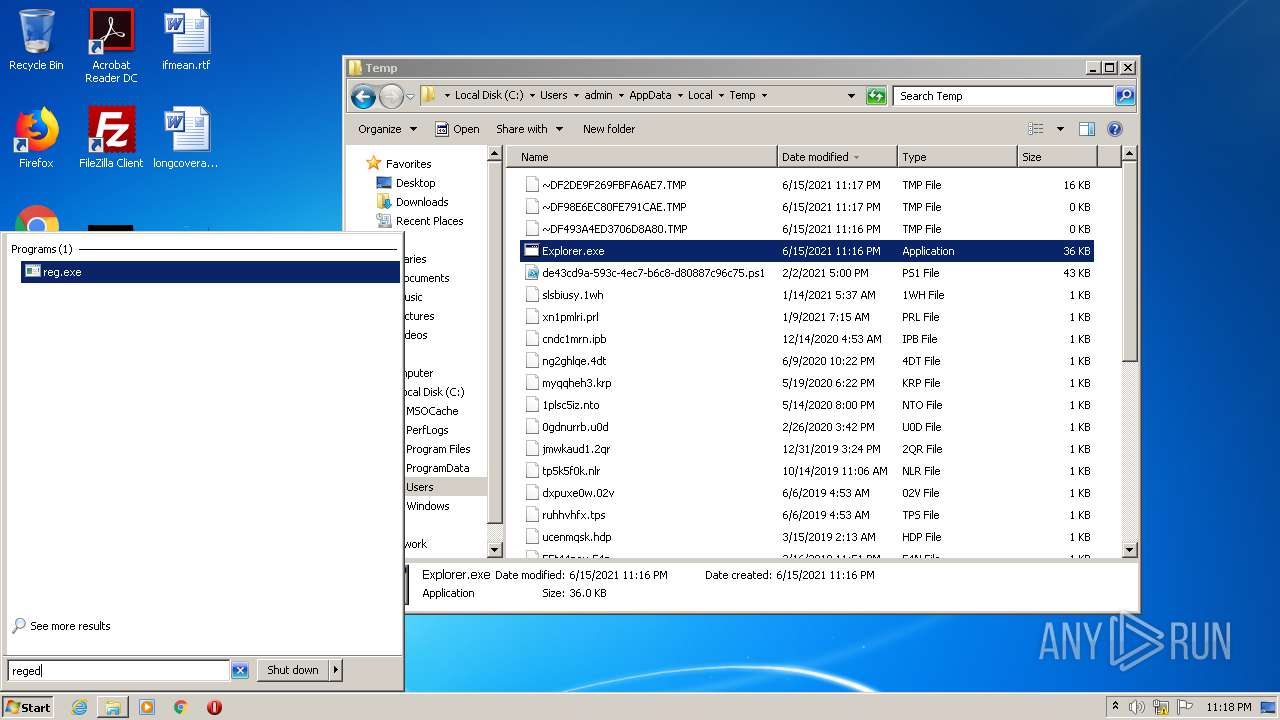Open Chrome from the taskbar

pos(181,707)
